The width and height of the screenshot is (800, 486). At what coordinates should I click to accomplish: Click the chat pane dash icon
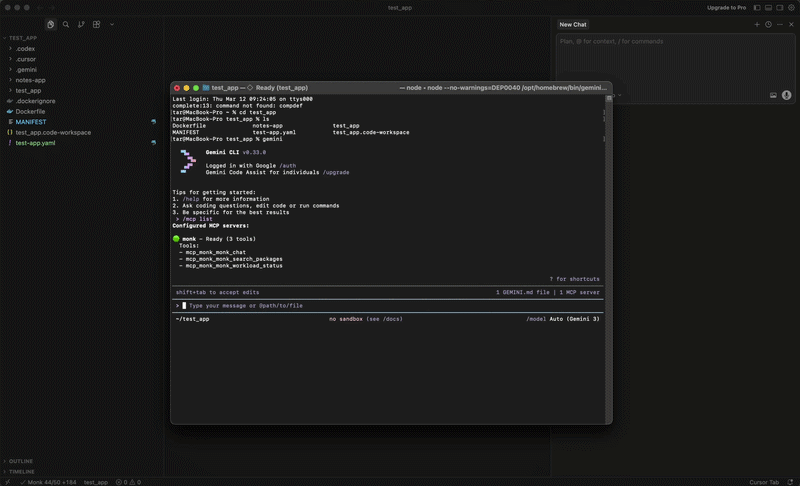click(x=780, y=24)
